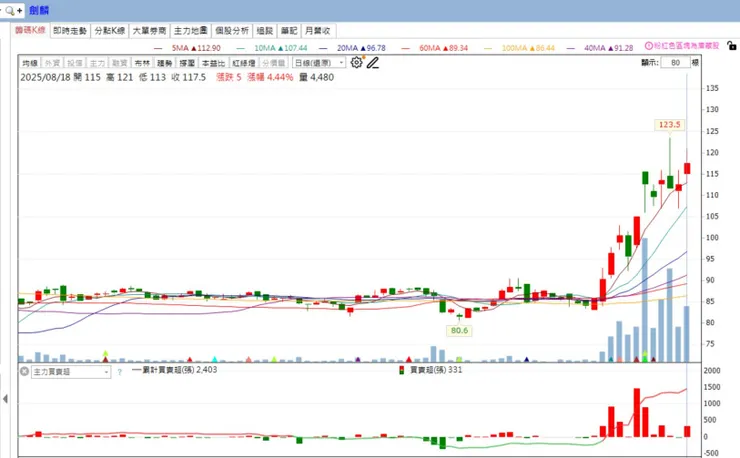This screenshot has width=740, height=458.
Task: Click the 100MA legend entry
Action: point(520,48)
